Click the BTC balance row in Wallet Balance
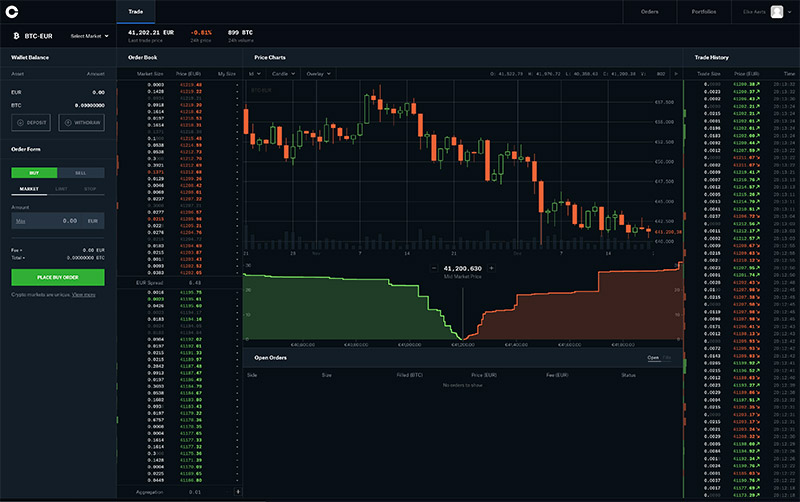Viewport: 800px width, 502px height. 58,105
